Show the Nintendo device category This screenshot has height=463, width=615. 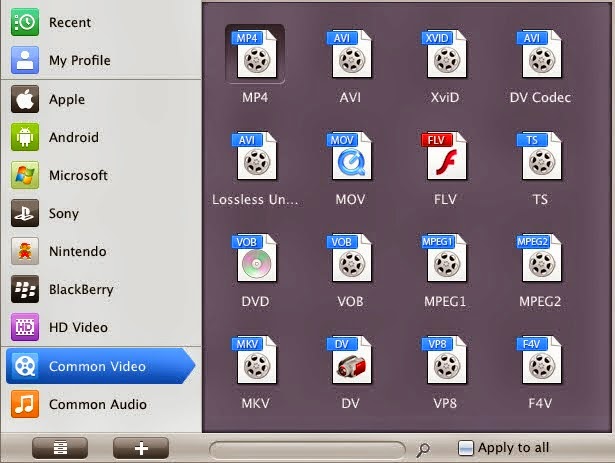101,251
